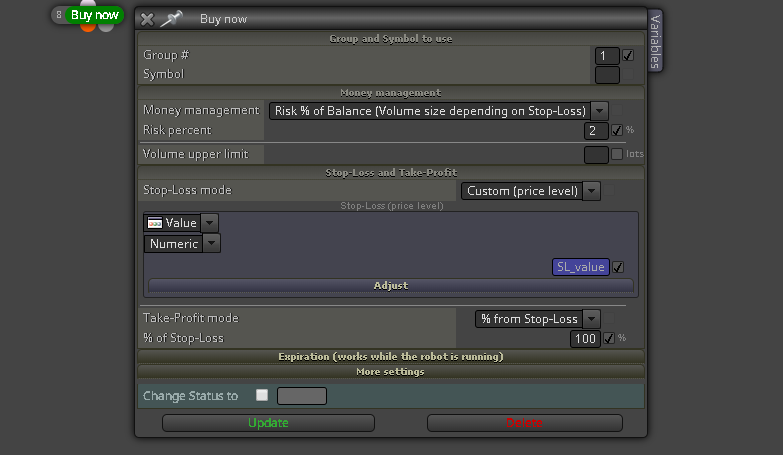Toggle the Symbol checkbox

[628, 74]
